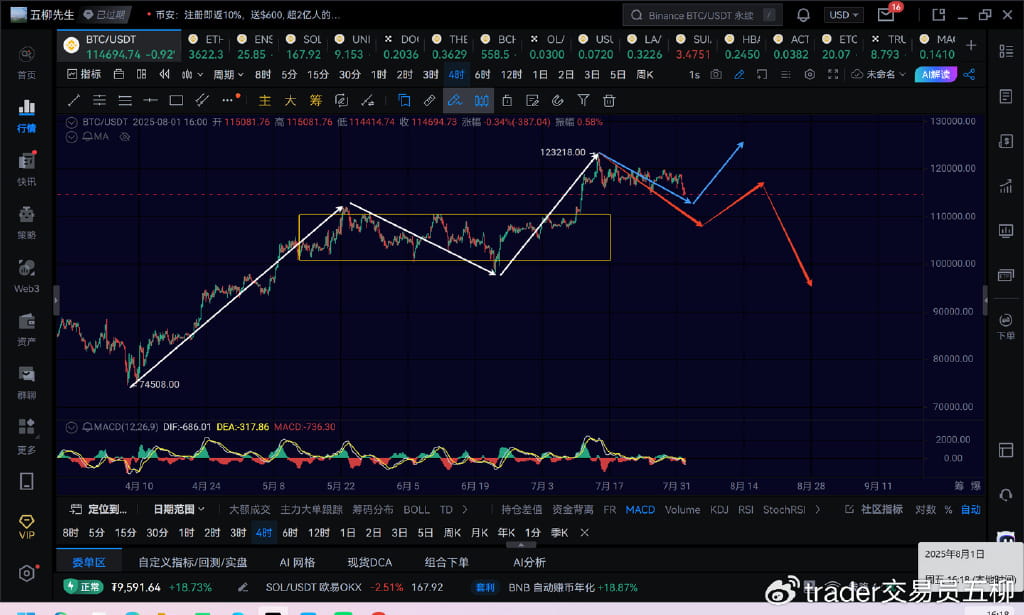The image size is (1024, 615).
Task: Expand the 周期 period dropdown
Action: (x=228, y=74)
